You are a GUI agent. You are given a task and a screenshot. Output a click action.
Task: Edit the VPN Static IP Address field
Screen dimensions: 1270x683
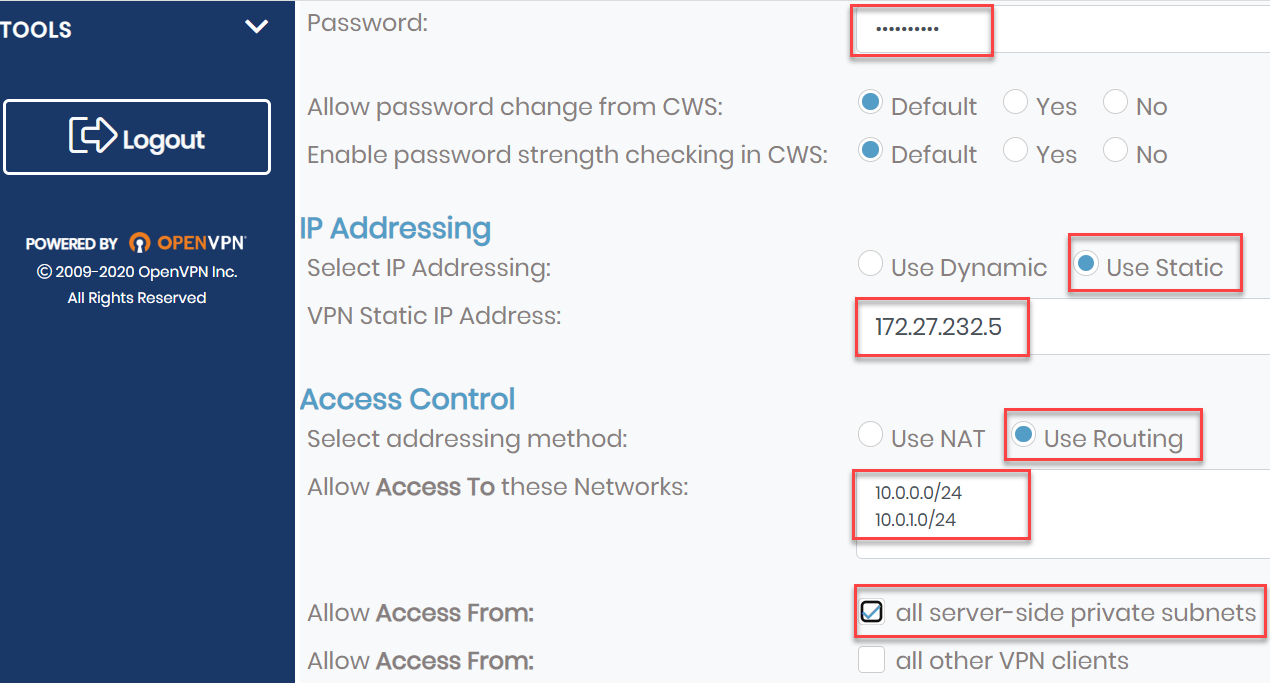coord(940,327)
